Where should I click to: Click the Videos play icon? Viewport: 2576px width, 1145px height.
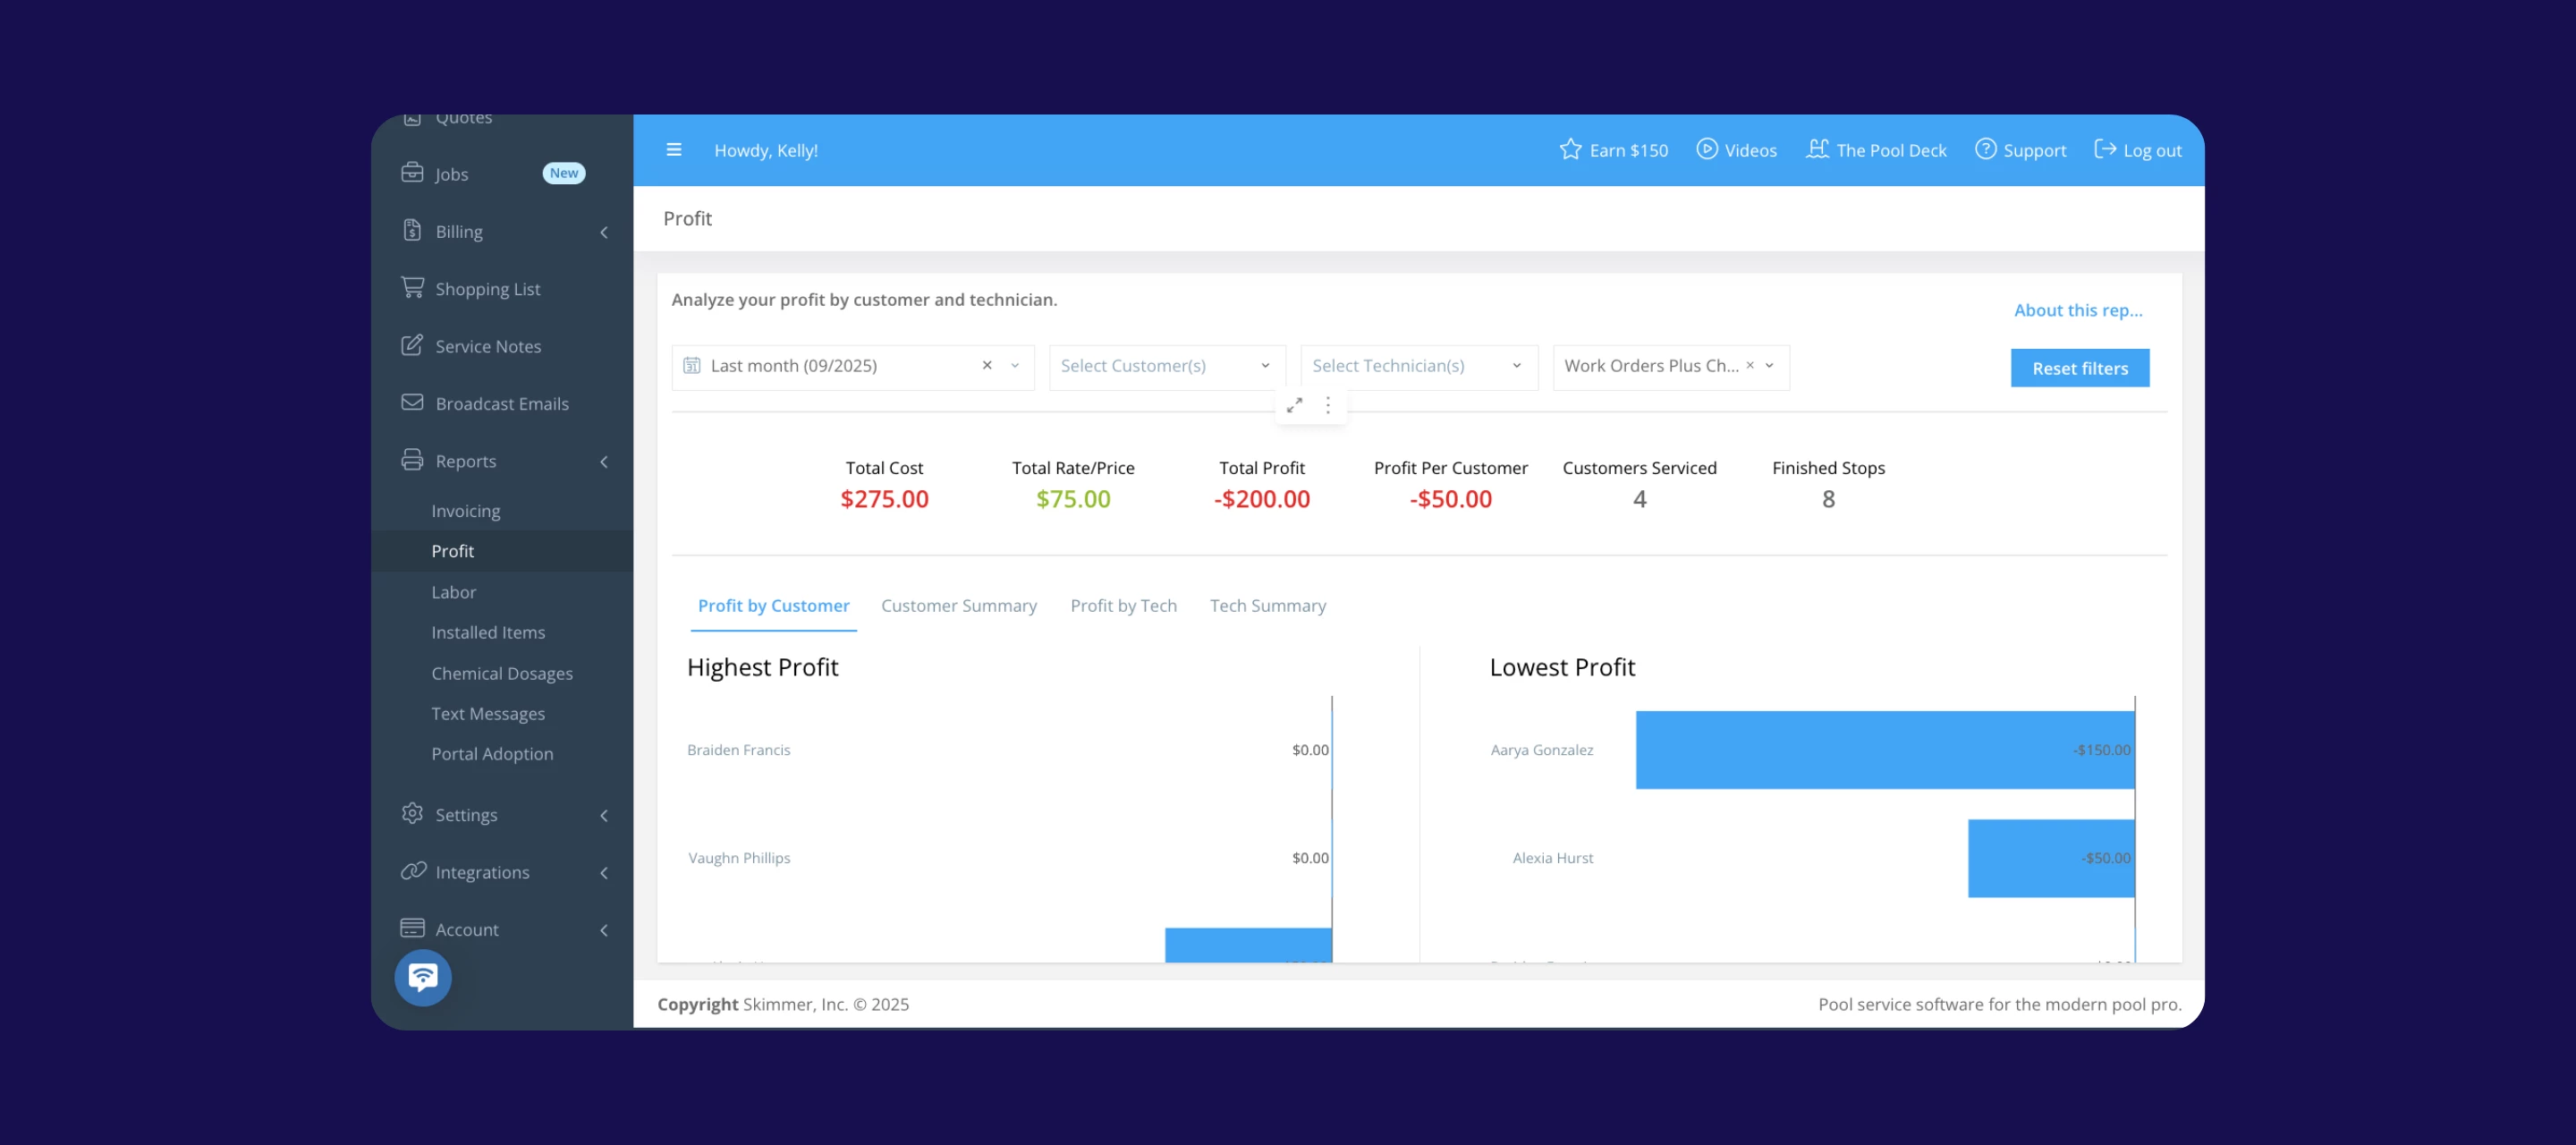pos(1707,150)
